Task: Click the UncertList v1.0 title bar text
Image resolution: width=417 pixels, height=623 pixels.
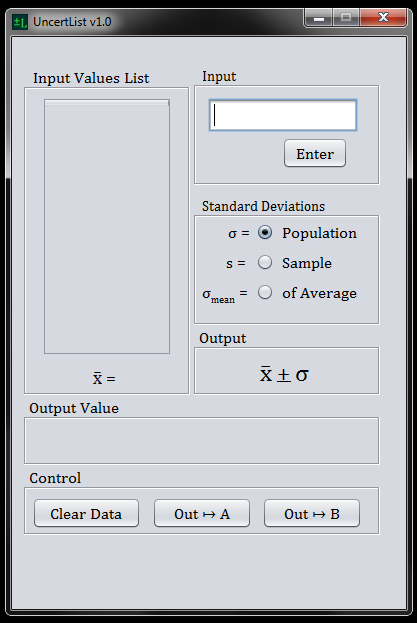Action: [72, 22]
